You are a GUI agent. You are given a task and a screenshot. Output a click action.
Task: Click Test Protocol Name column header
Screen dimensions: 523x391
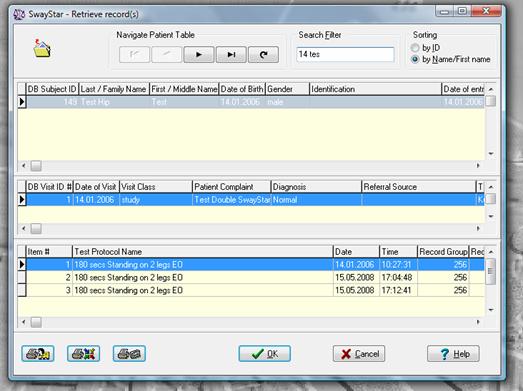pyautogui.click(x=202, y=252)
